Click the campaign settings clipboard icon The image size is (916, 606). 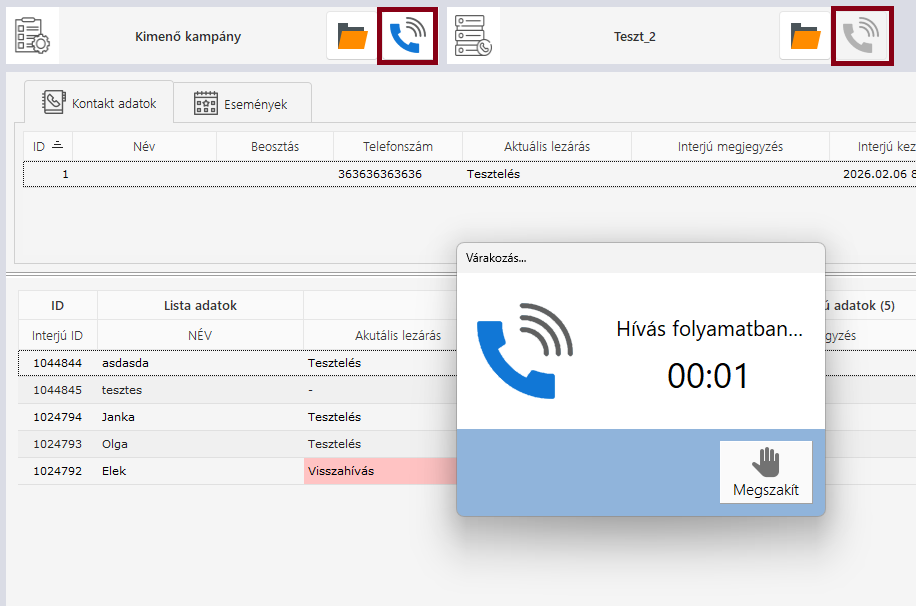33,36
